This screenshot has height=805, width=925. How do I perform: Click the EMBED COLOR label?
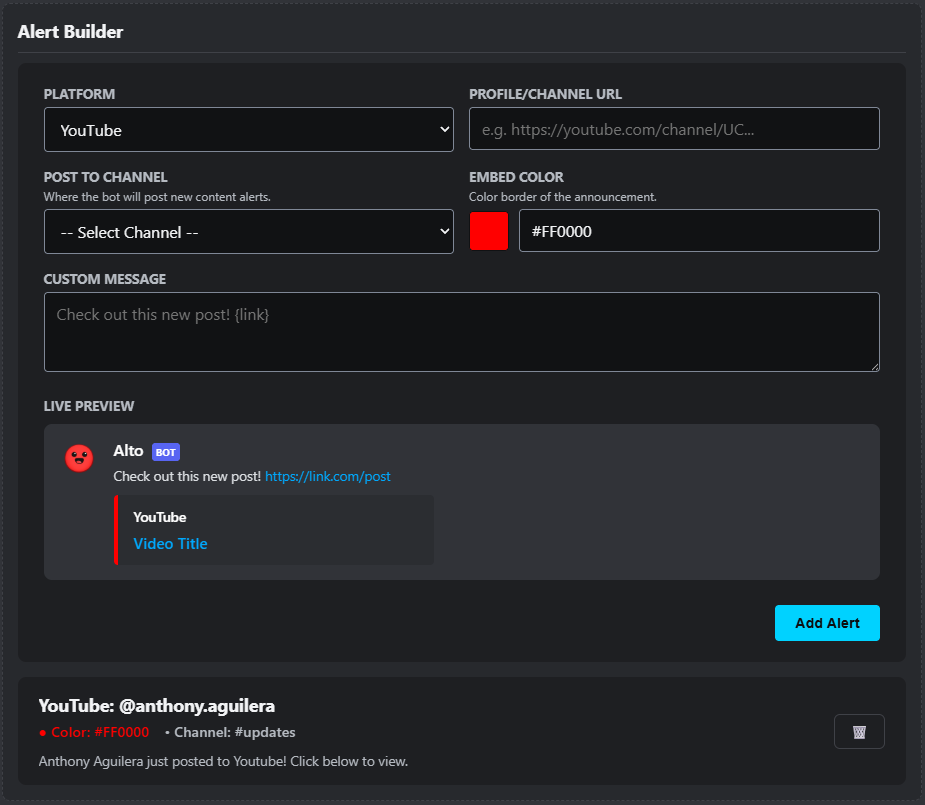click(x=516, y=178)
